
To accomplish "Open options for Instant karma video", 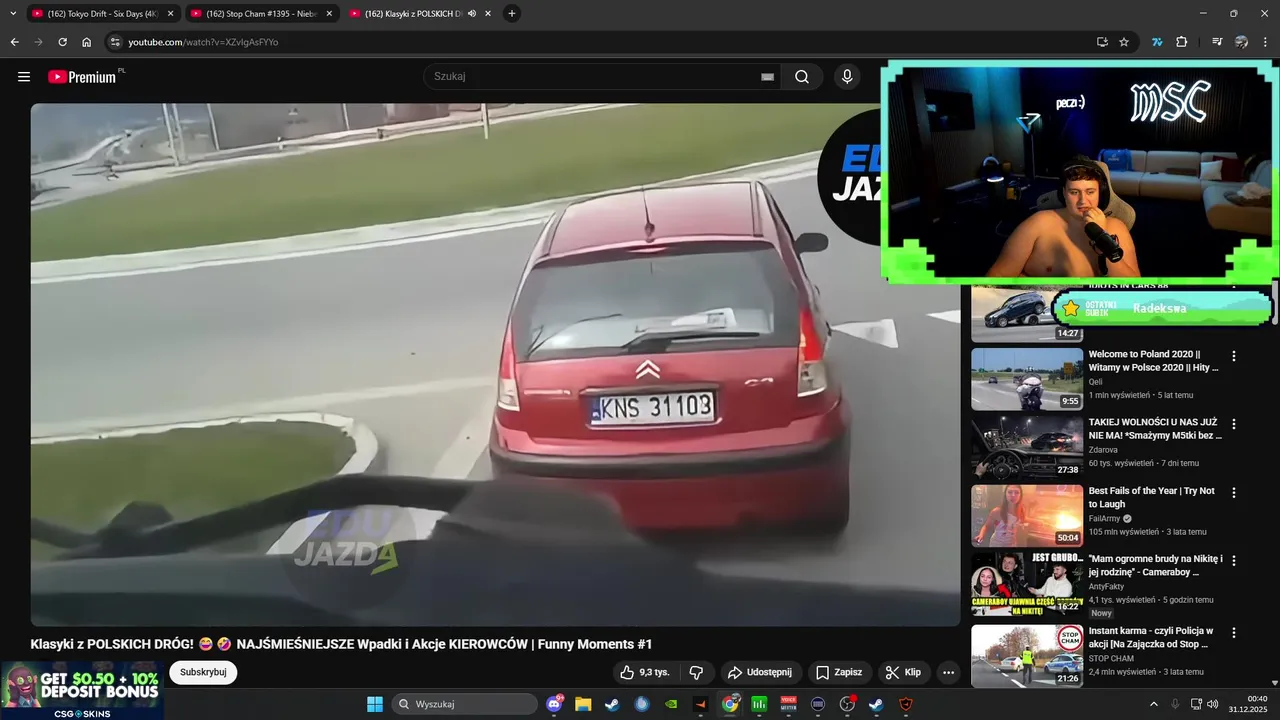I will 1234,633.
